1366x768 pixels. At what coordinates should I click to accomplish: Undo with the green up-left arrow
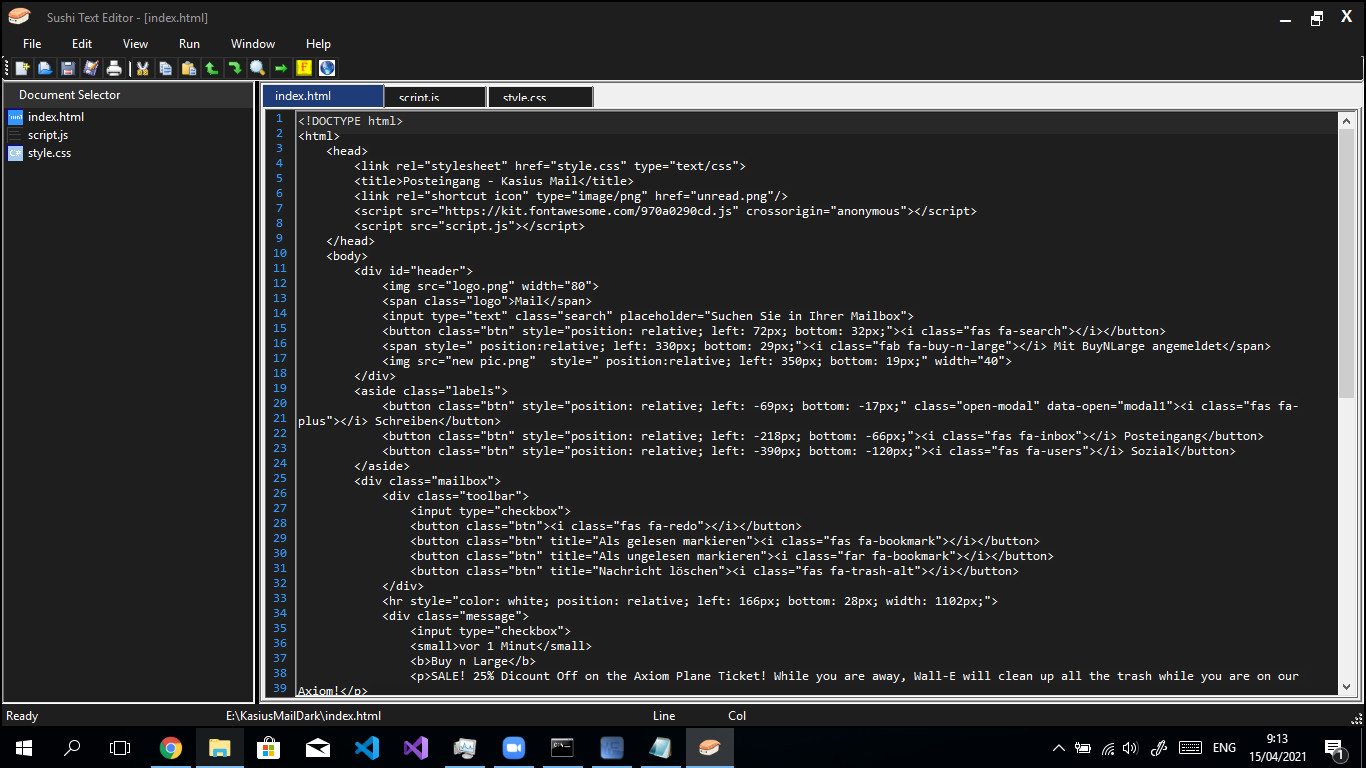(211, 68)
